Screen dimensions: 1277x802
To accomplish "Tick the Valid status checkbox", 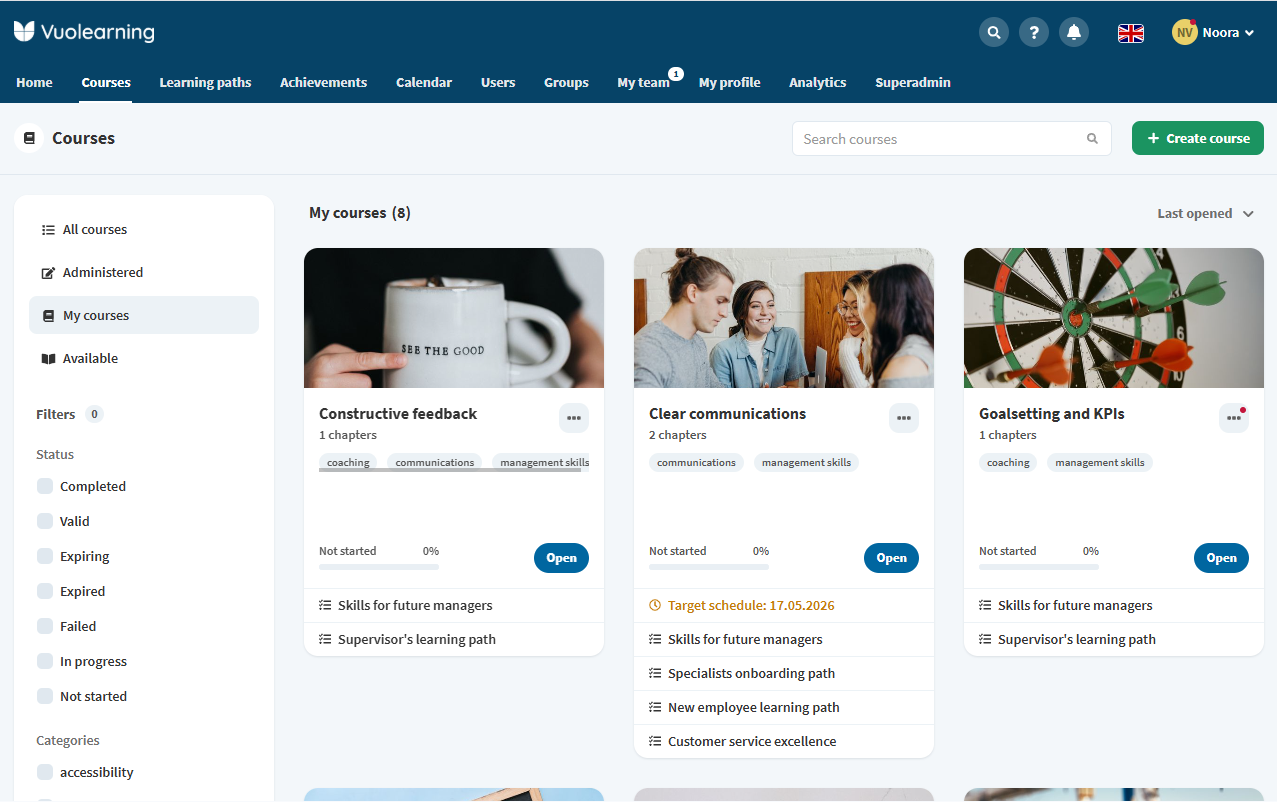I will point(45,521).
